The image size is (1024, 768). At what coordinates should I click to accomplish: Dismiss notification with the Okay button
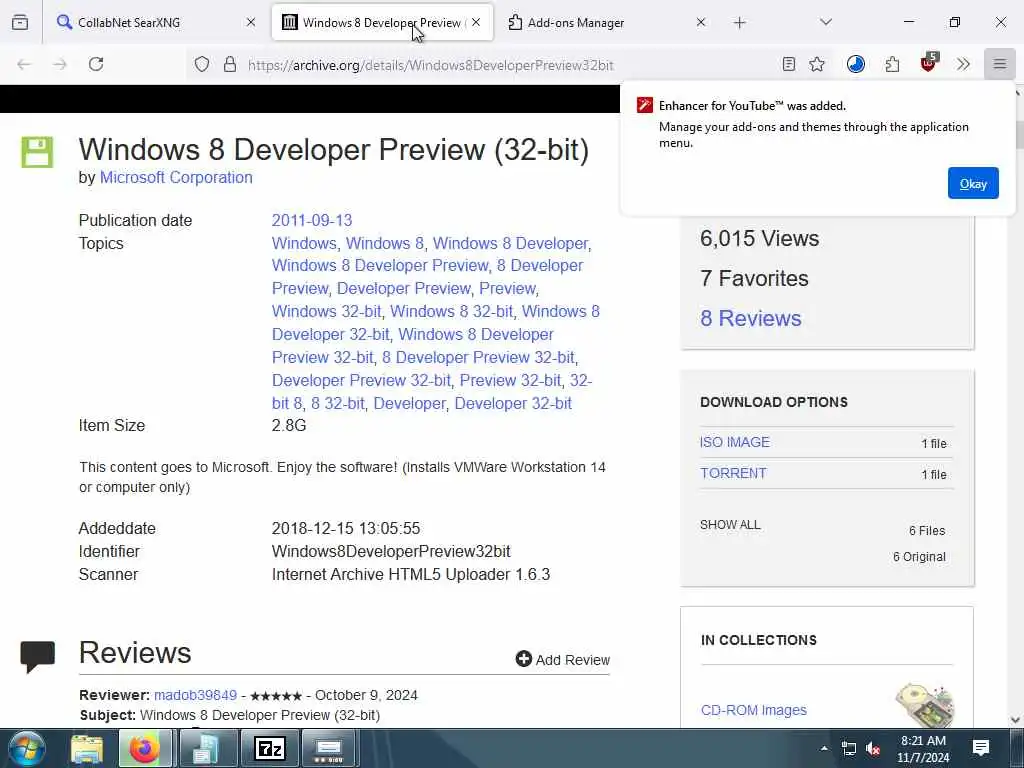(973, 184)
